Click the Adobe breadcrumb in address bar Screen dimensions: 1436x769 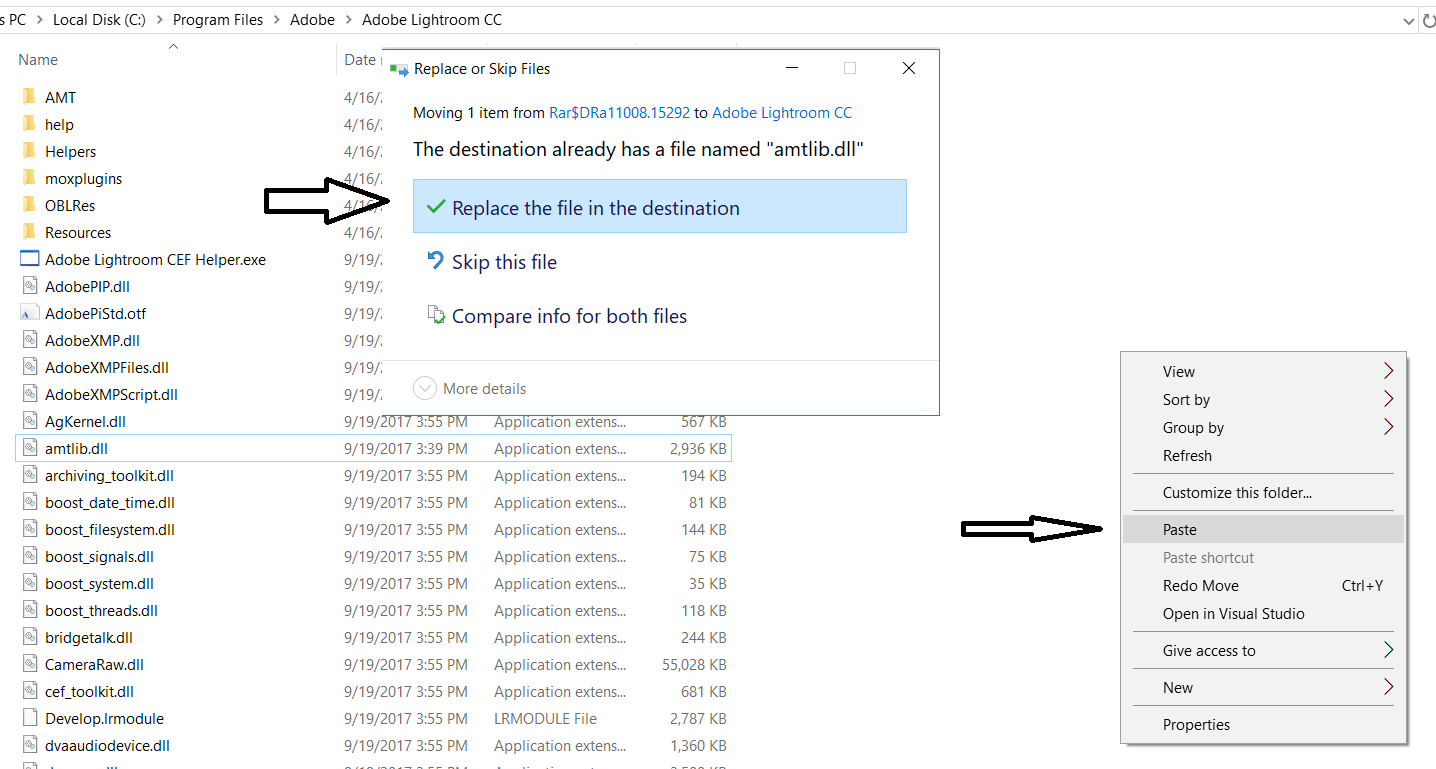312,20
